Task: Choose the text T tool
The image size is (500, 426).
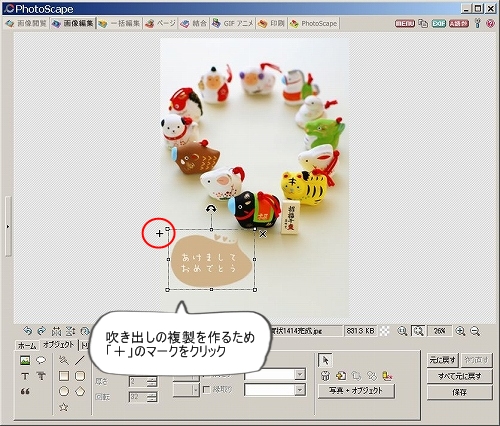Action: (25, 376)
